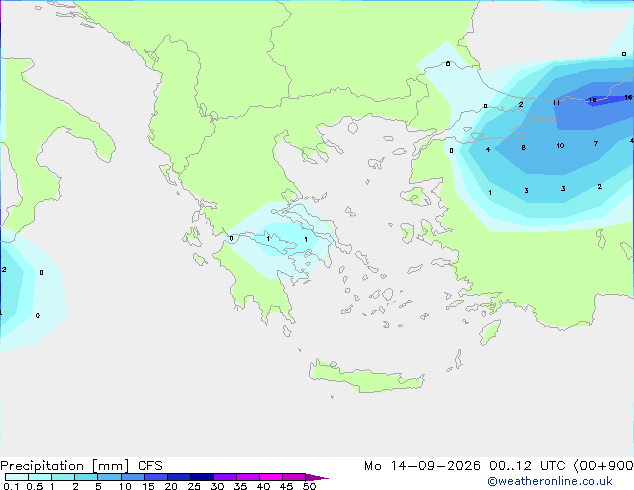This screenshot has height=490, width=634.
Task: Select the 2 mm legend swatch
Action: click(x=86, y=477)
